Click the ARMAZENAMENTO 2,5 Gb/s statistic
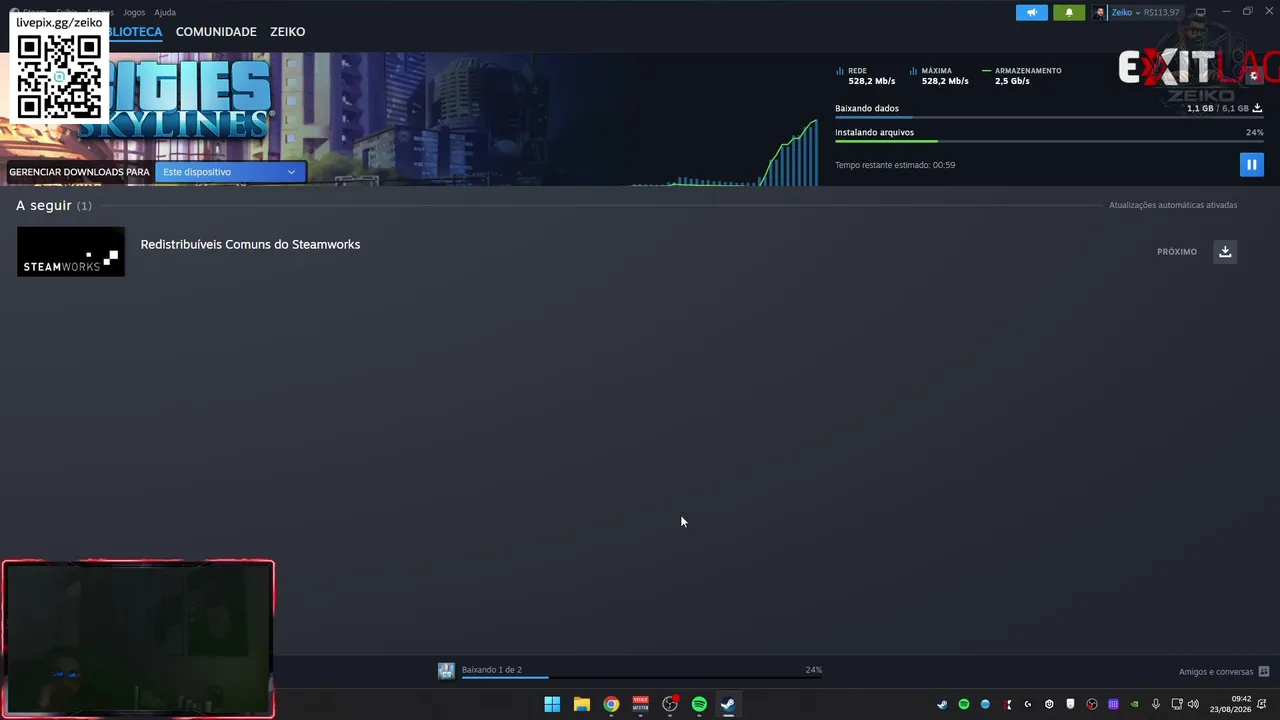The image size is (1280, 720). [1022, 76]
